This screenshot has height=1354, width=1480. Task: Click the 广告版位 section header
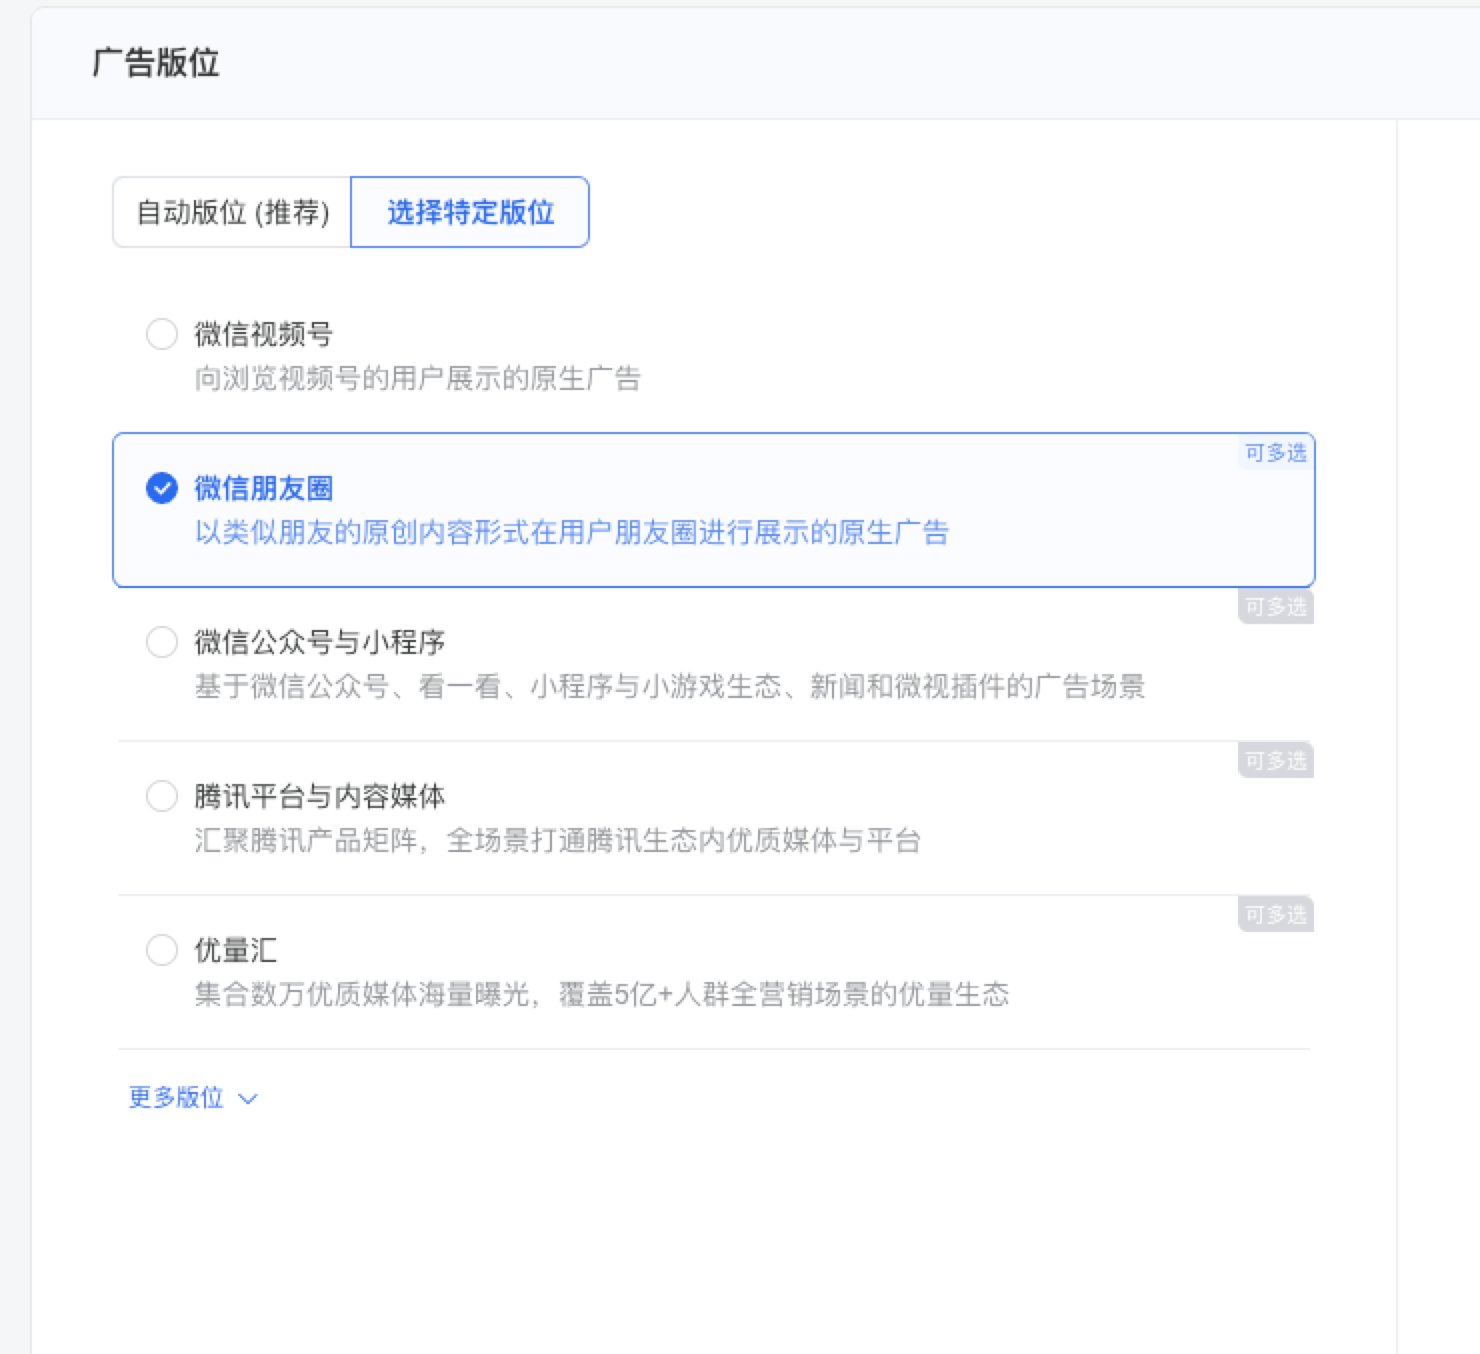(x=156, y=63)
